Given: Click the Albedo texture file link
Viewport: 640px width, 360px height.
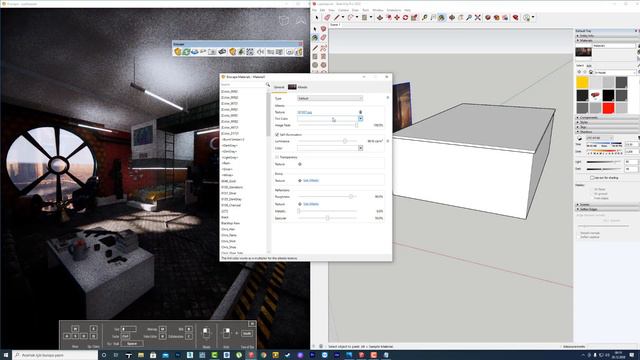Looking at the screenshot, I should (x=305, y=112).
